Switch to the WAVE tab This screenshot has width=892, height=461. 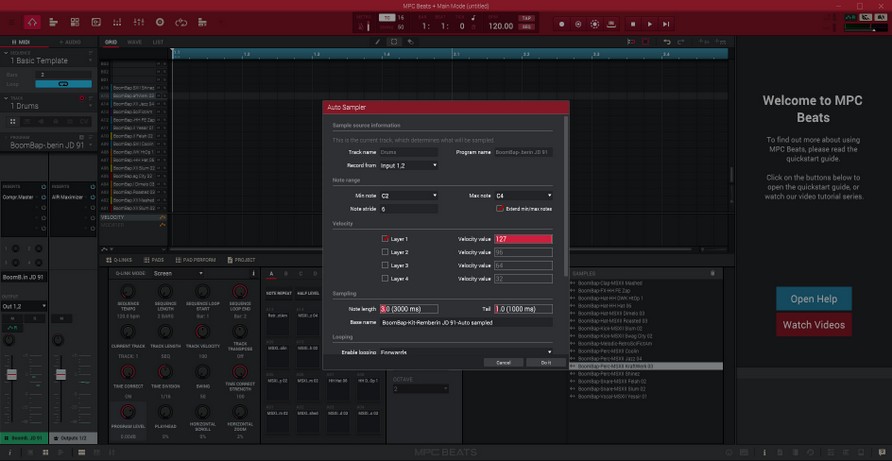click(x=134, y=42)
